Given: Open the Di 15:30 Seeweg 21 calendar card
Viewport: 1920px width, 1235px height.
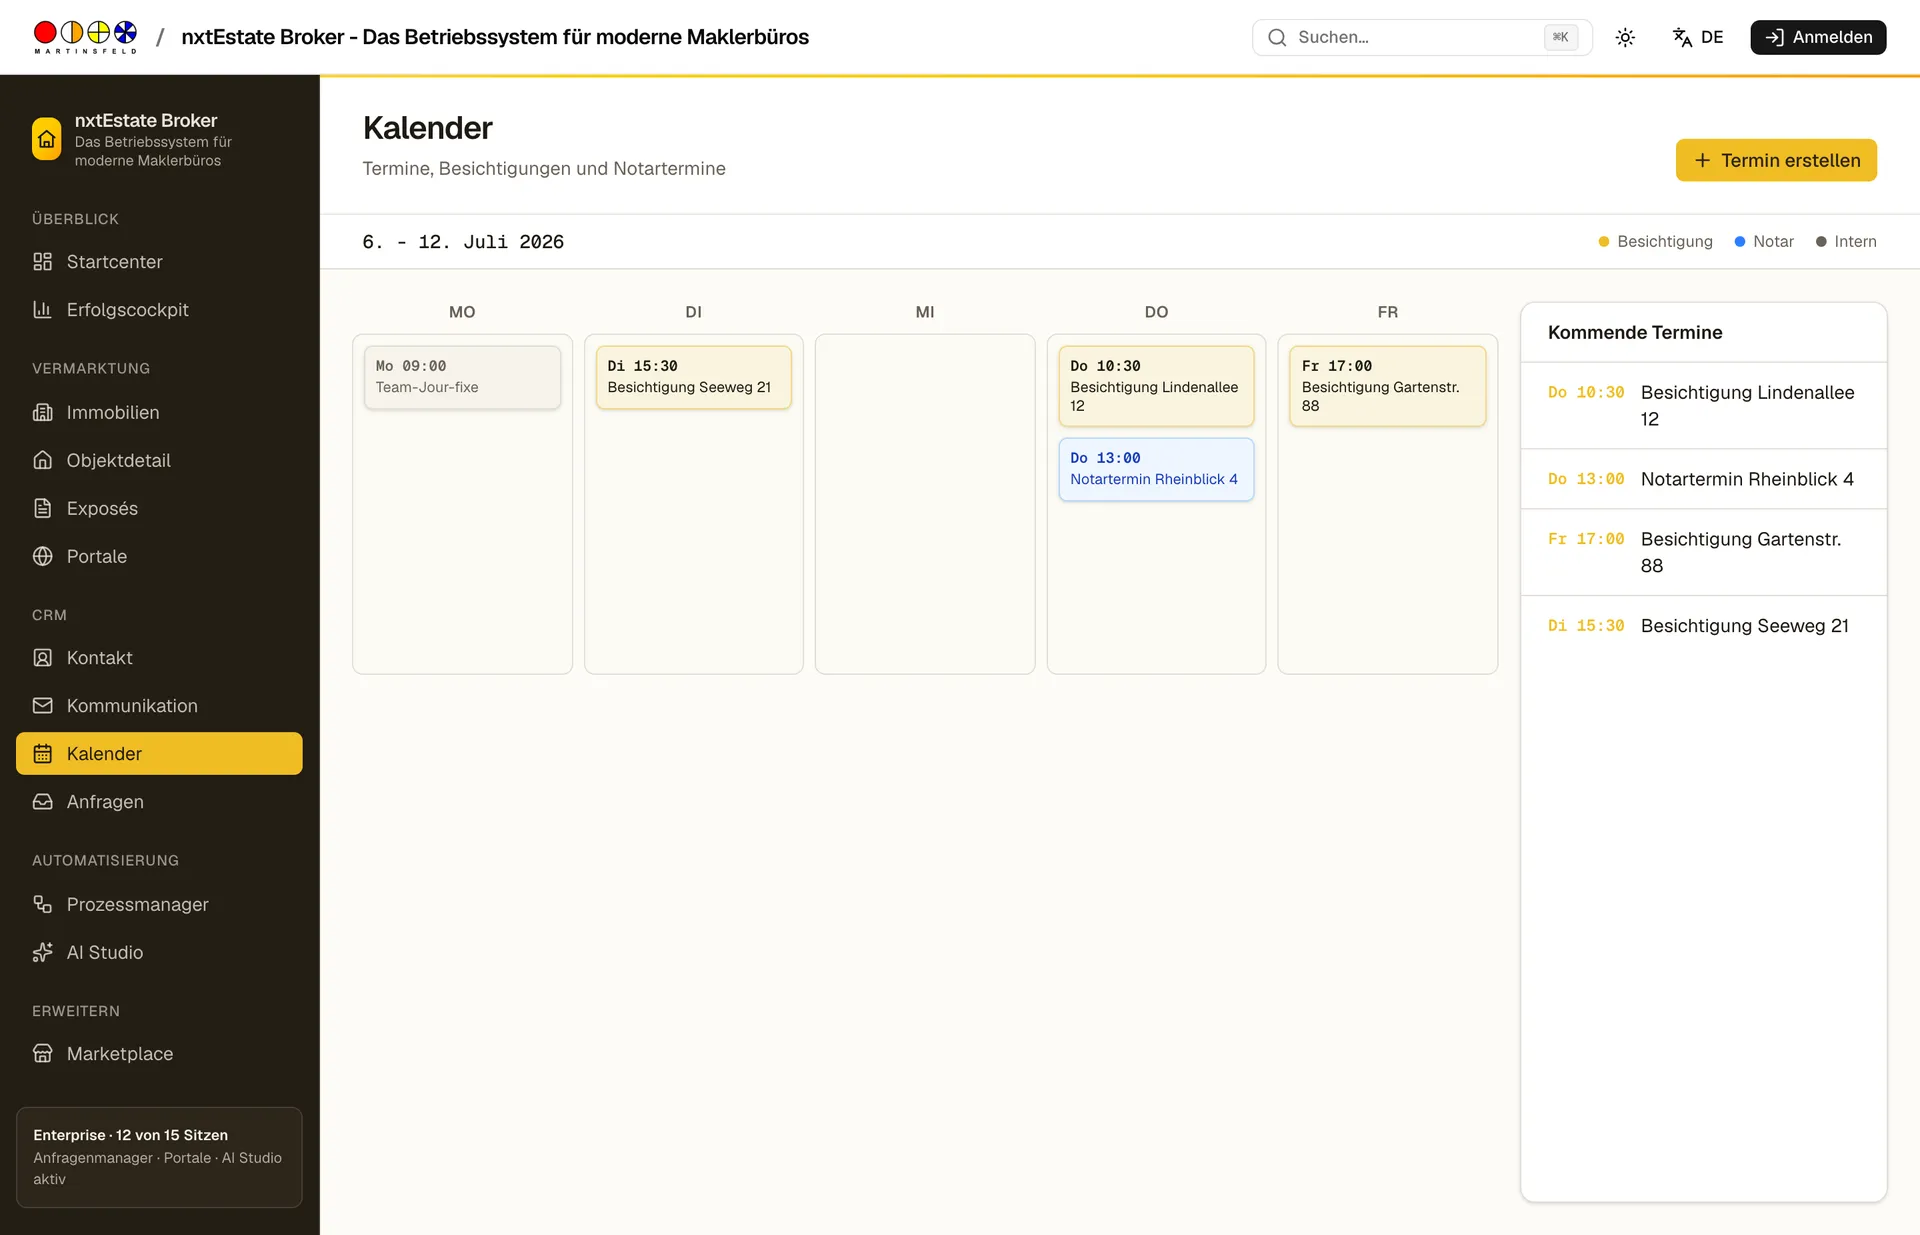Looking at the screenshot, I should click(693, 377).
